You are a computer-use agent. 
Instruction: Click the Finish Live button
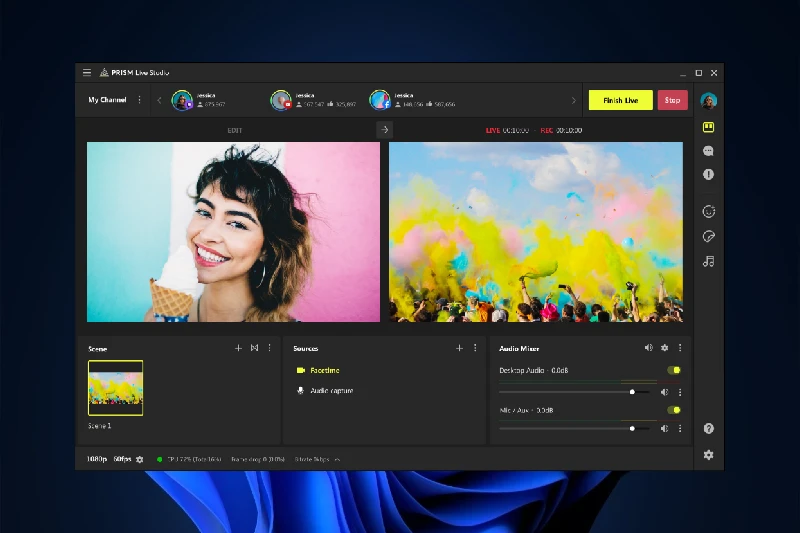pyautogui.click(x=620, y=100)
